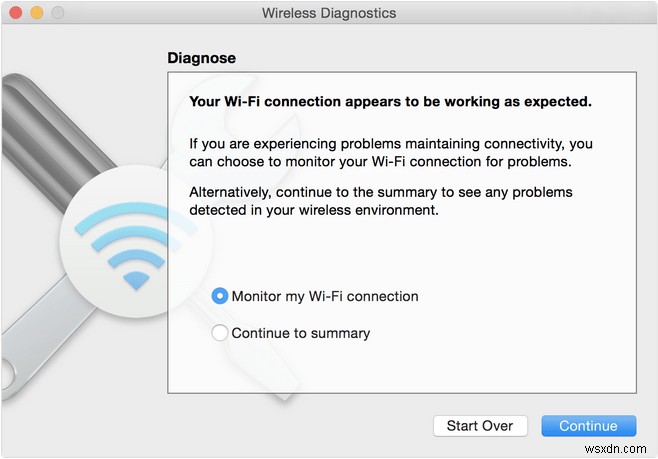
Task: Click the gray zoom window button
Action: pyautogui.click(x=57, y=14)
